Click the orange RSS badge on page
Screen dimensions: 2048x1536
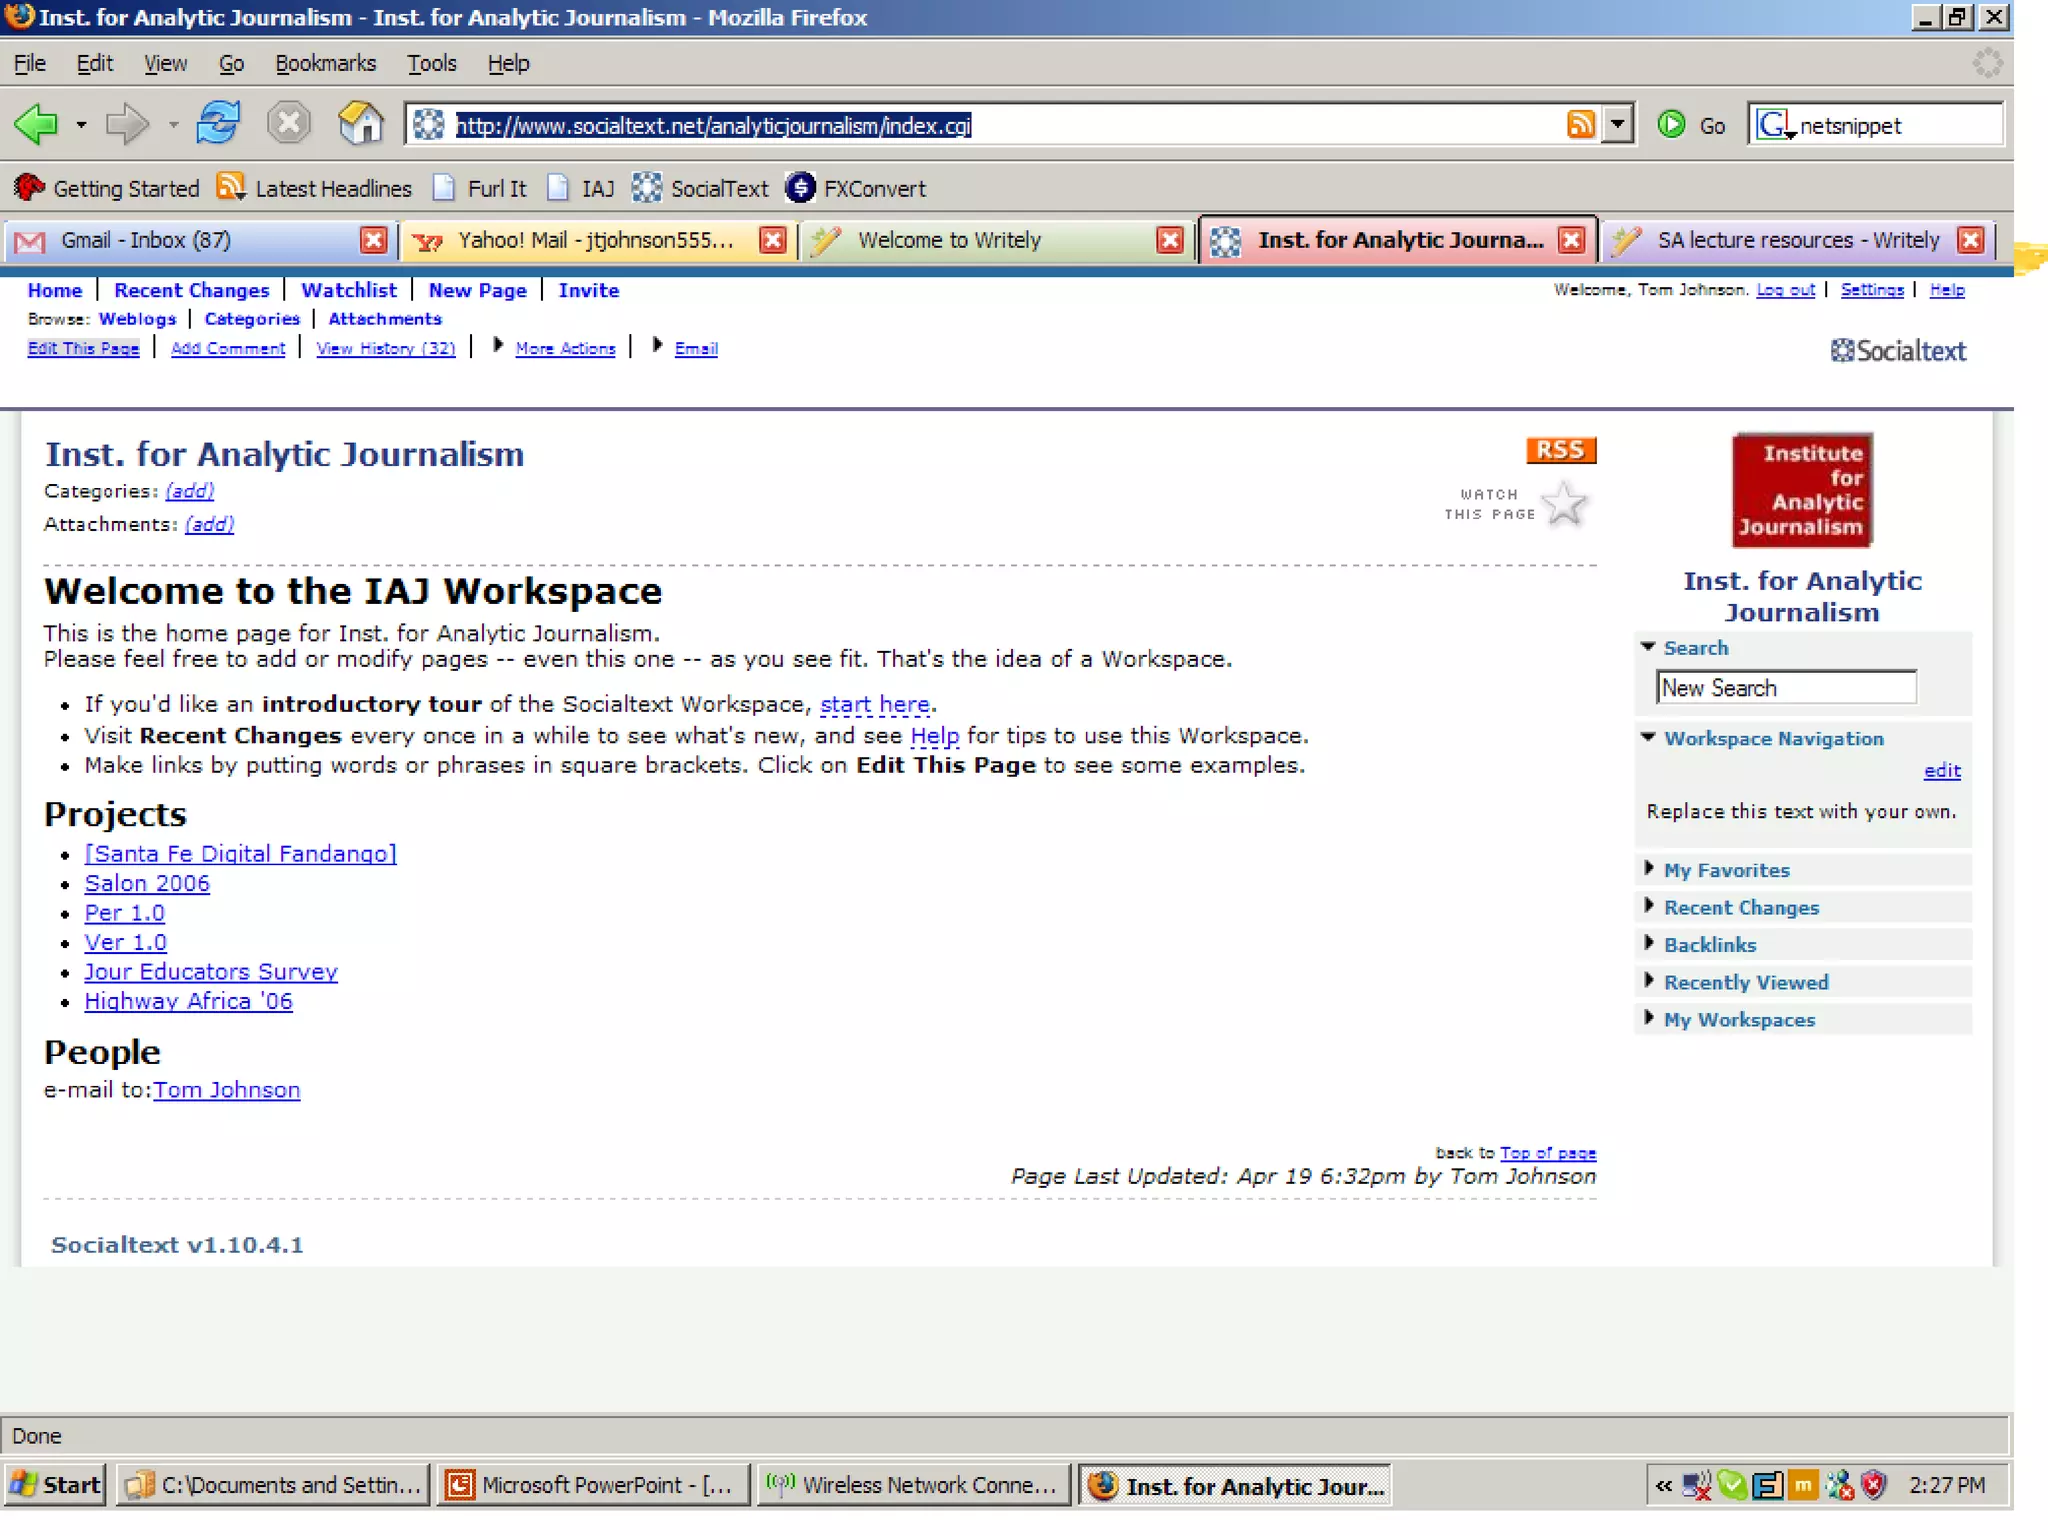[x=1561, y=450]
